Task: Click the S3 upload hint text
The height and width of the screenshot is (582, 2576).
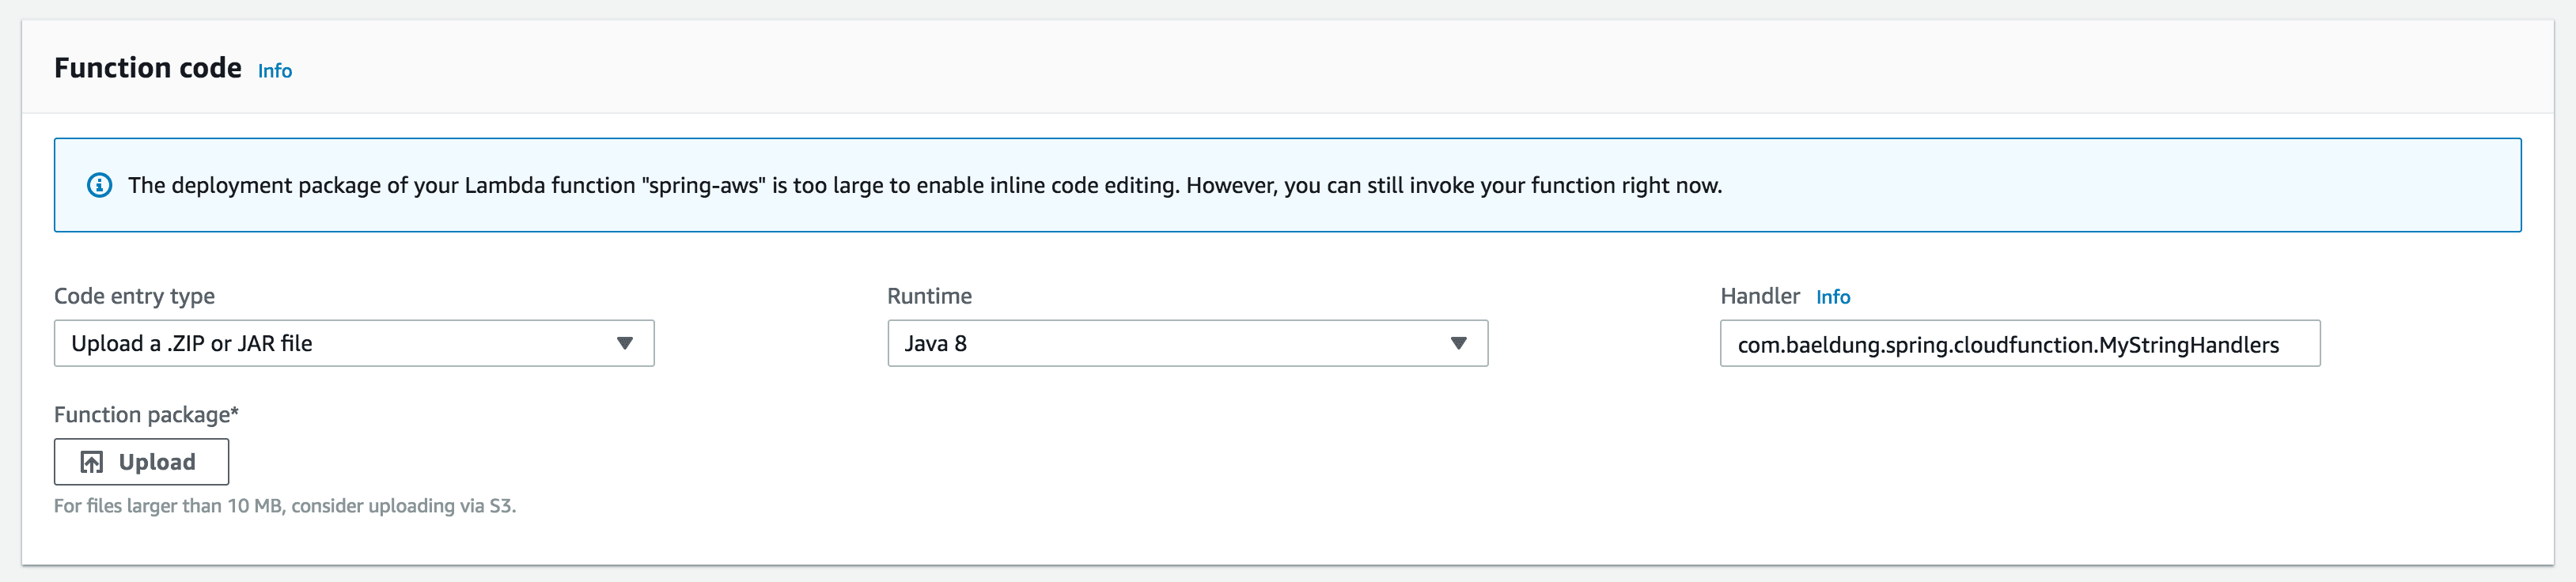Action: (x=284, y=506)
